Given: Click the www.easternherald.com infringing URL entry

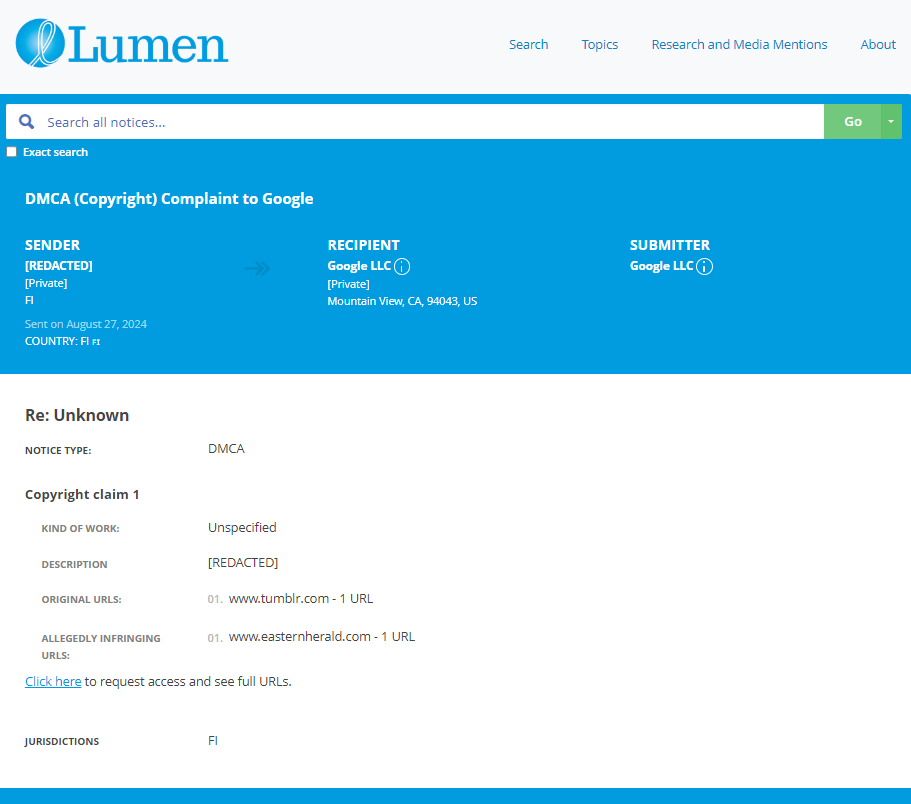Looking at the screenshot, I should click(x=321, y=636).
